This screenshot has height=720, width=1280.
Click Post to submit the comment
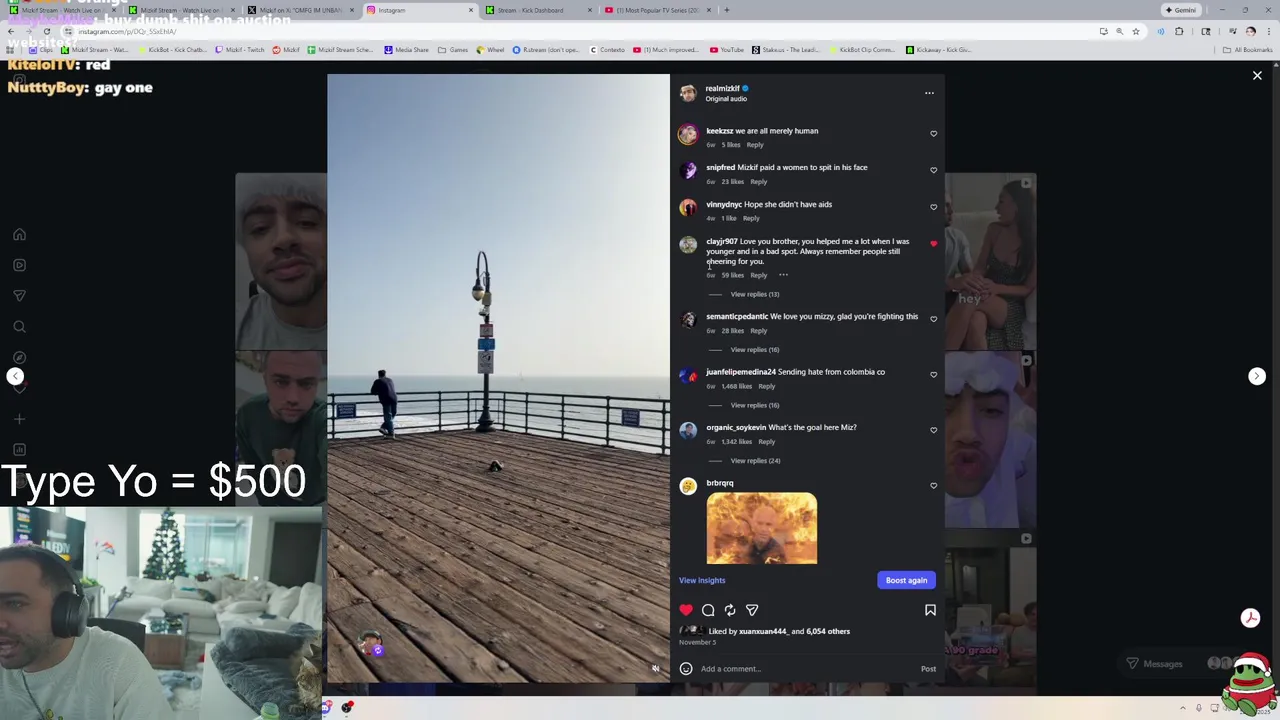click(928, 669)
